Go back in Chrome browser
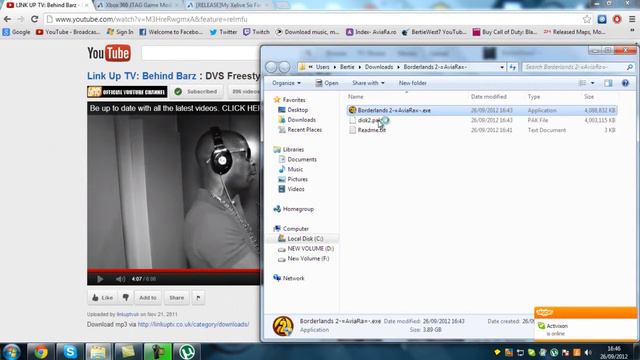 (x=7, y=19)
